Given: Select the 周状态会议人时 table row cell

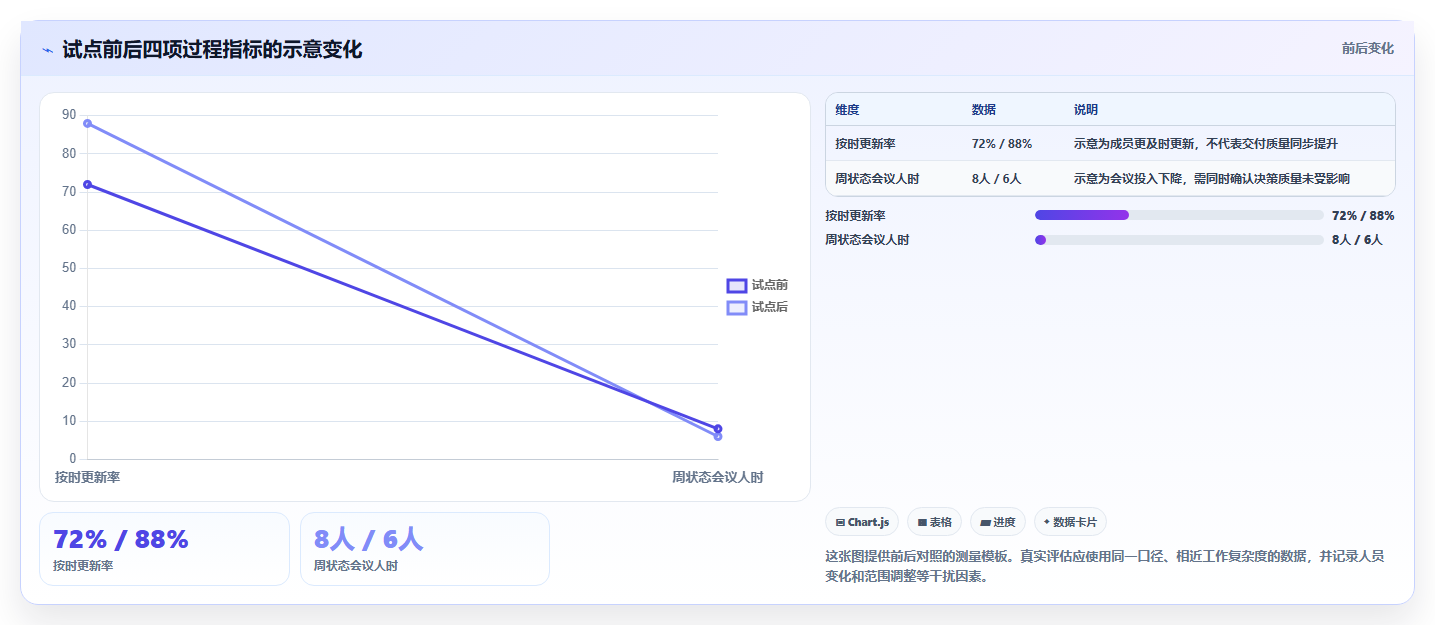Looking at the screenshot, I should point(877,179).
